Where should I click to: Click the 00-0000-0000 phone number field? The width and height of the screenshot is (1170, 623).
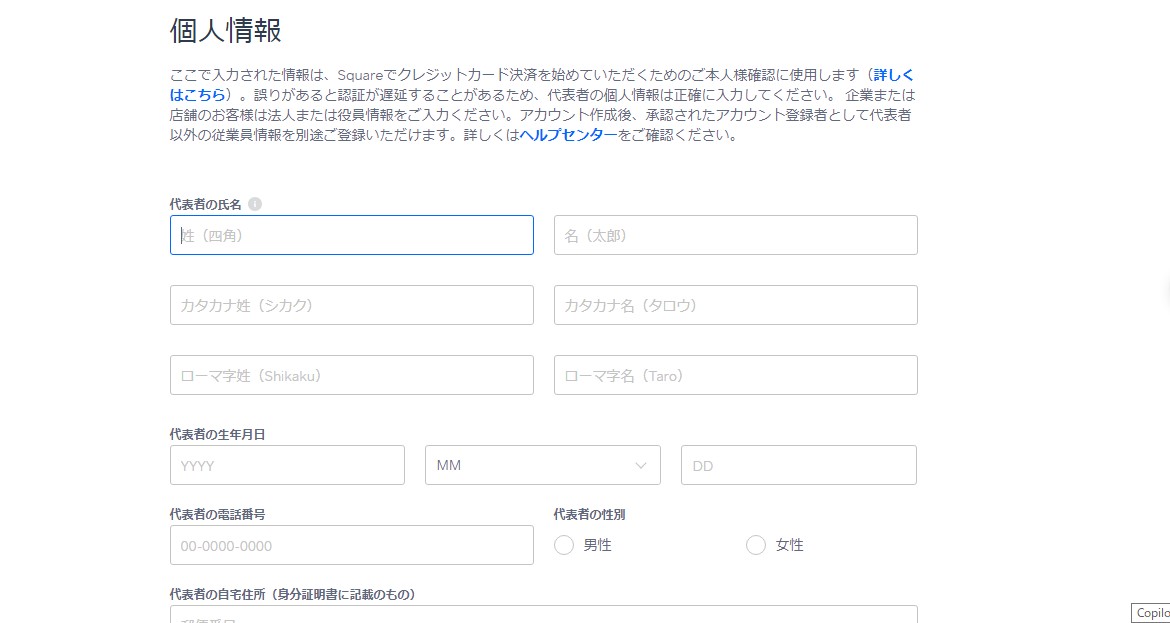[351, 545]
